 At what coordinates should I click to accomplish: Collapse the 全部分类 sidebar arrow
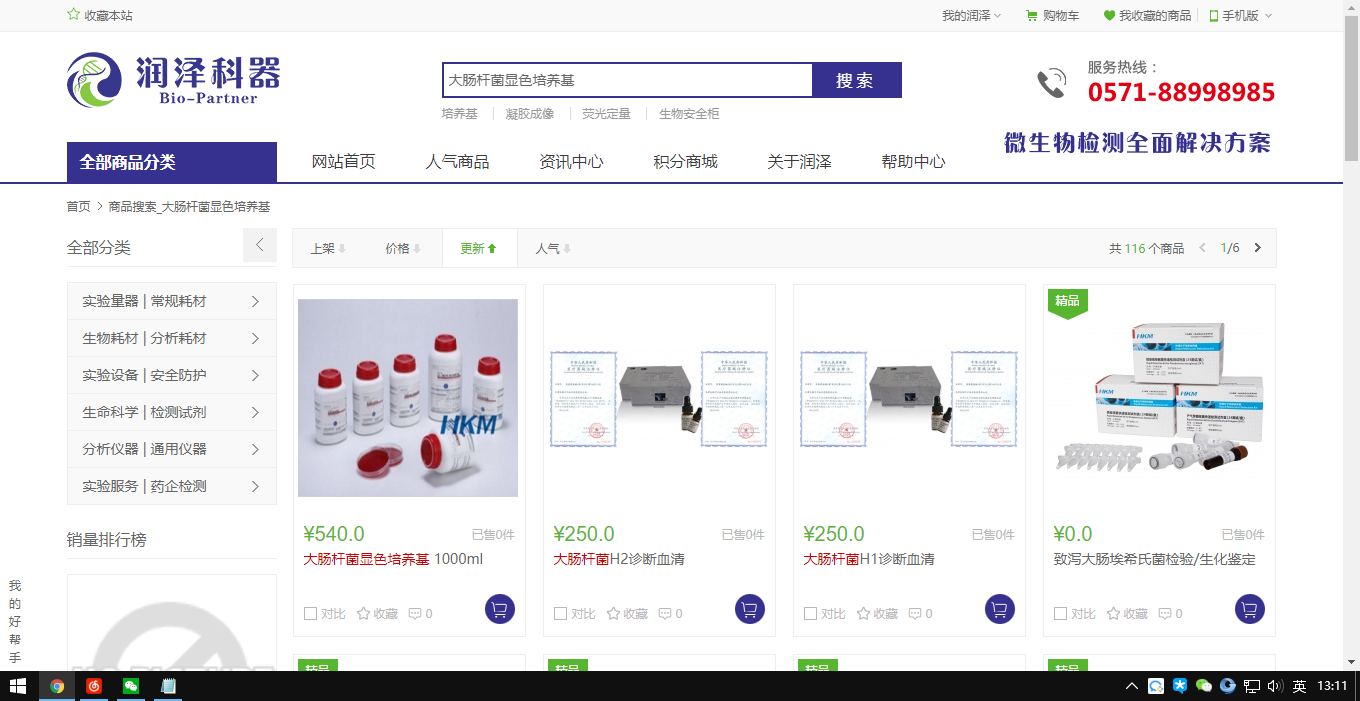(x=260, y=245)
